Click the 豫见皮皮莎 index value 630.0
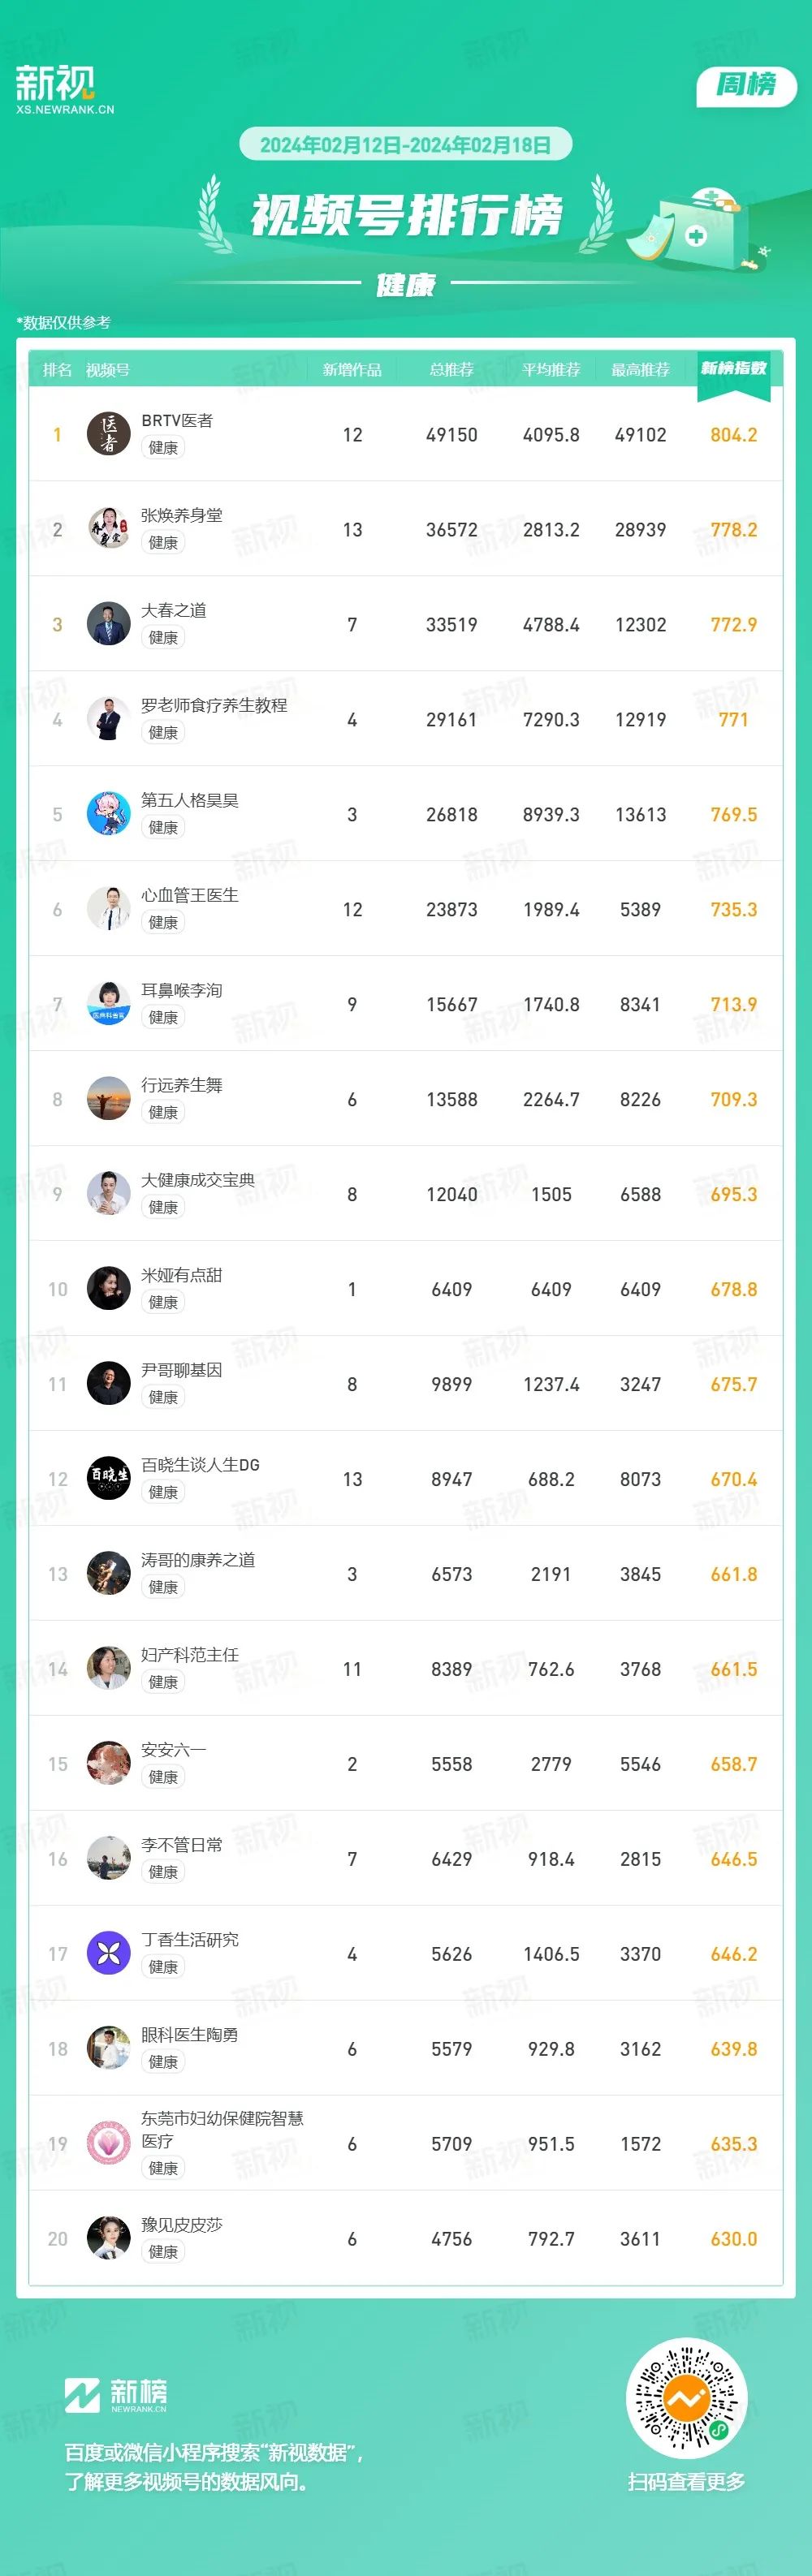This screenshot has width=812, height=2576. click(734, 2238)
